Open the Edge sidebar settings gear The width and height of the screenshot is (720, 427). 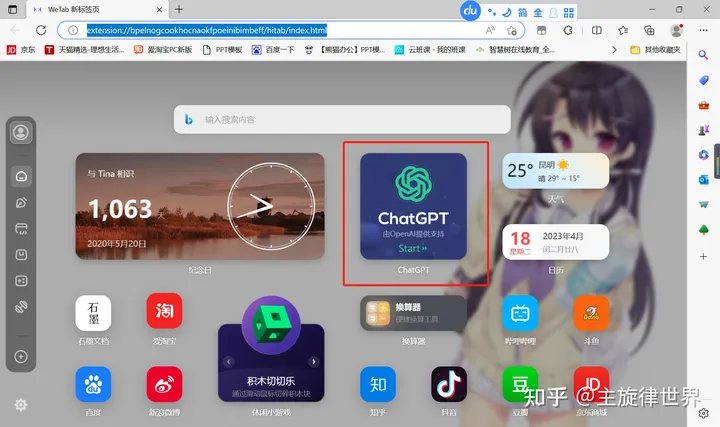[703, 413]
